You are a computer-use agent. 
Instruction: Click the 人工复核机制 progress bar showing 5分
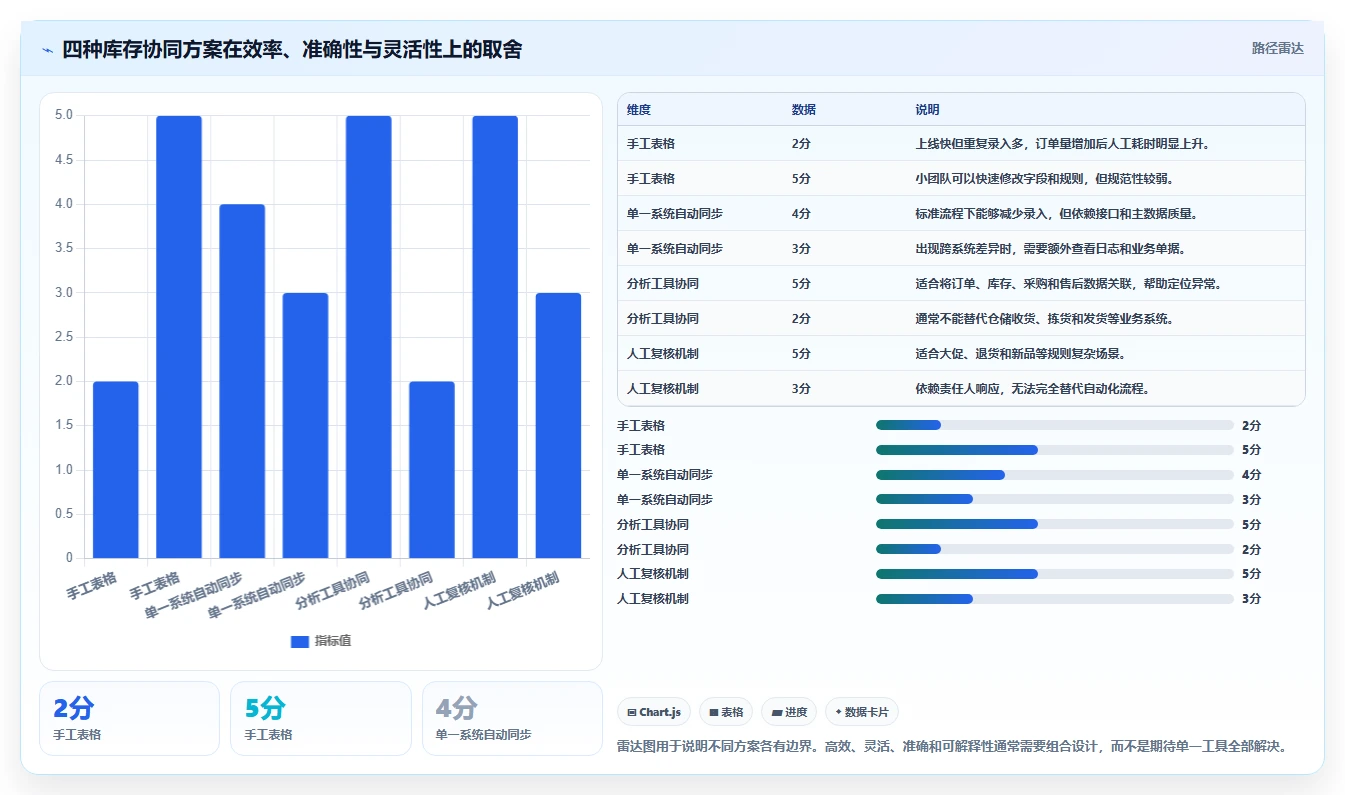[x=1055, y=574]
